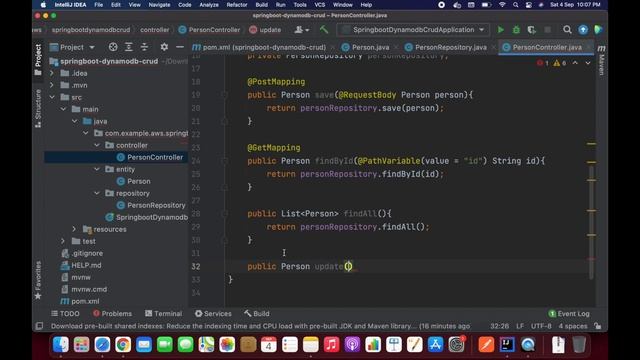
Task: Select mvnw.cmd file
Action: [x=89, y=289]
